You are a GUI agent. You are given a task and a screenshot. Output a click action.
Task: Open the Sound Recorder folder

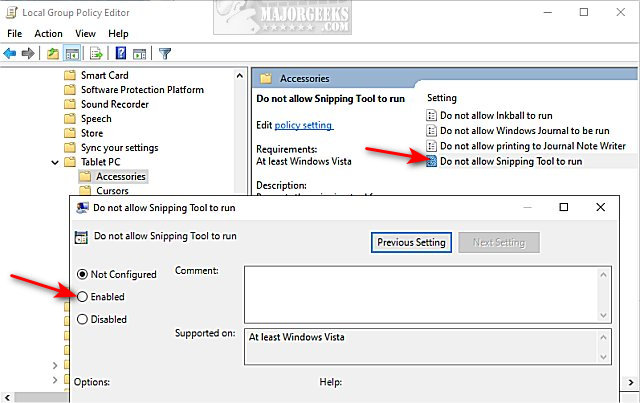tap(107, 104)
